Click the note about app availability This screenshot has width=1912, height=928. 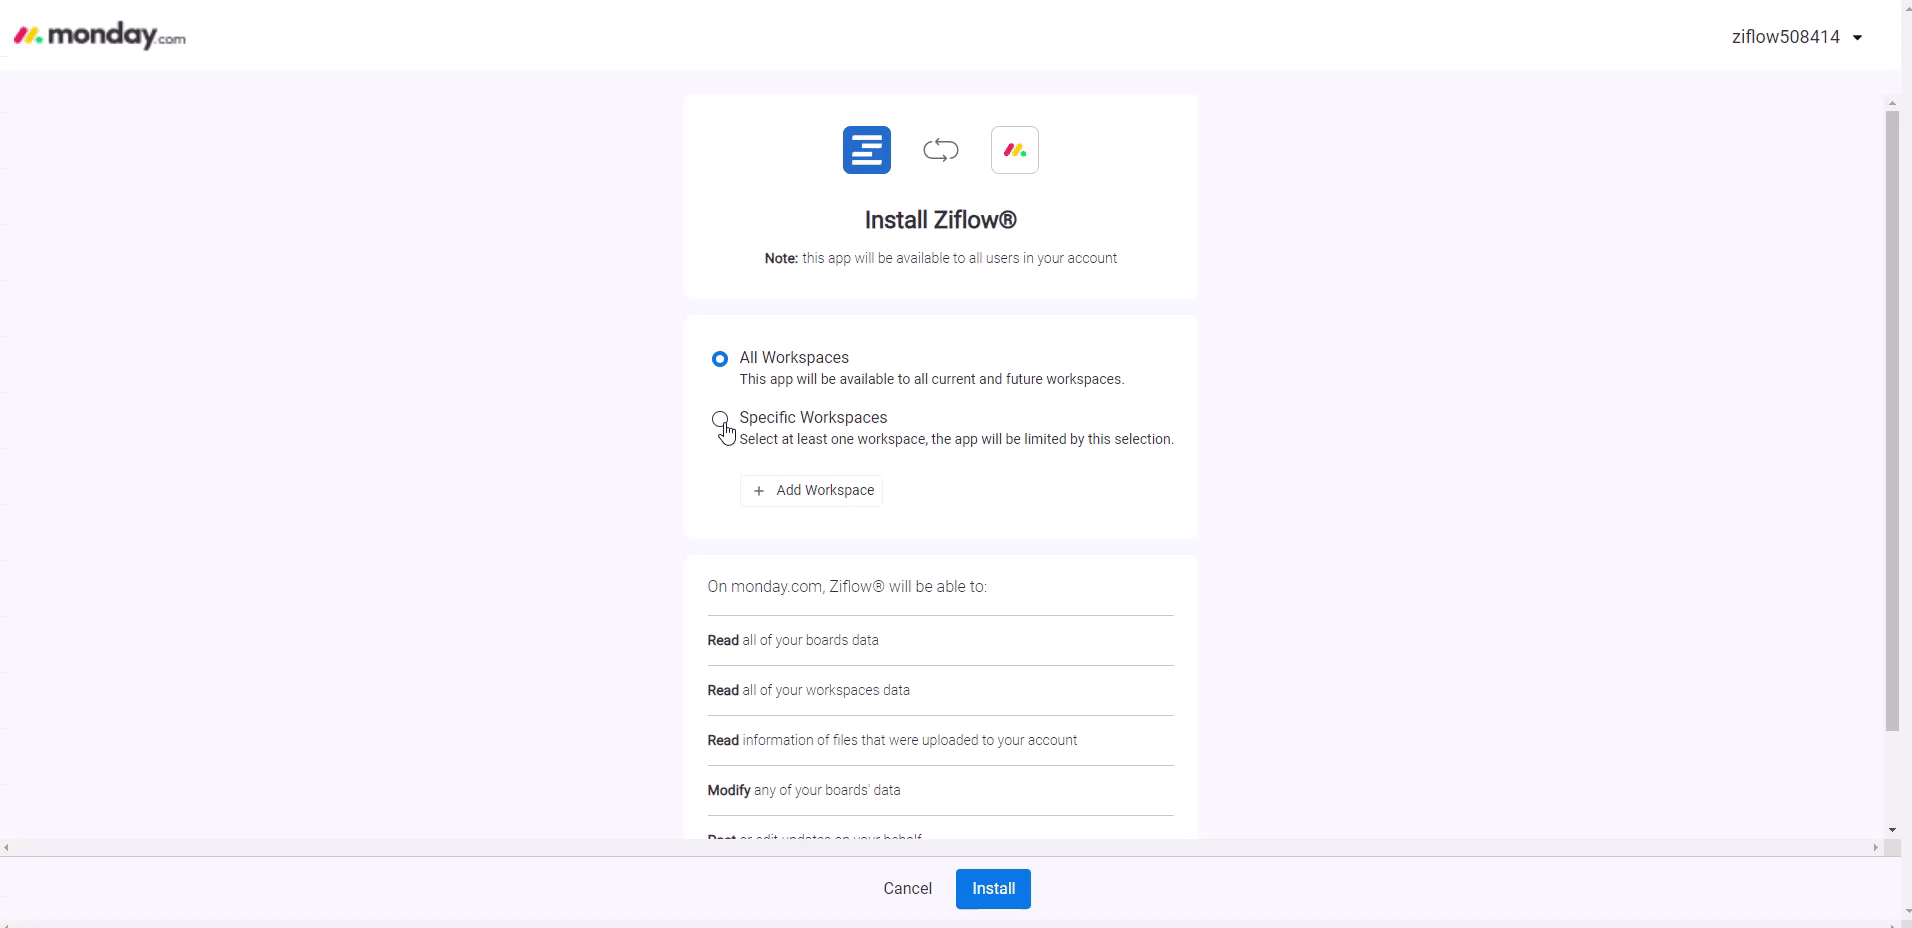pyautogui.click(x=941, y=258)
